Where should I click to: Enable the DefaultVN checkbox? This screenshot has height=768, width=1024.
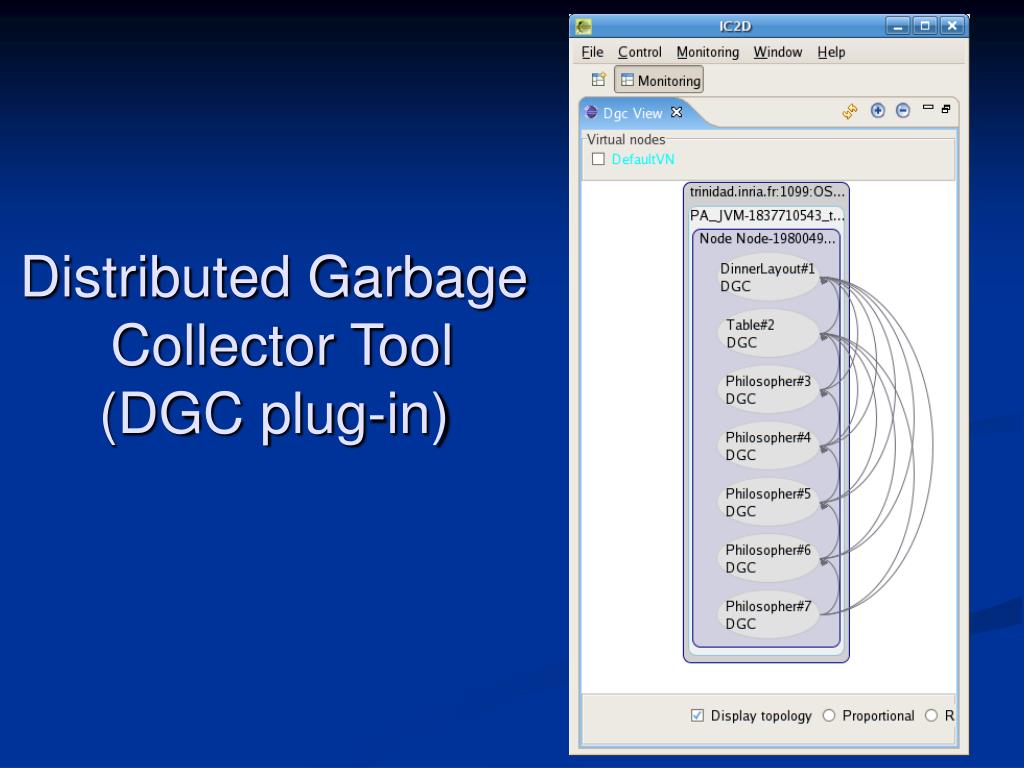pyautogui.click(x=598, y=159)
